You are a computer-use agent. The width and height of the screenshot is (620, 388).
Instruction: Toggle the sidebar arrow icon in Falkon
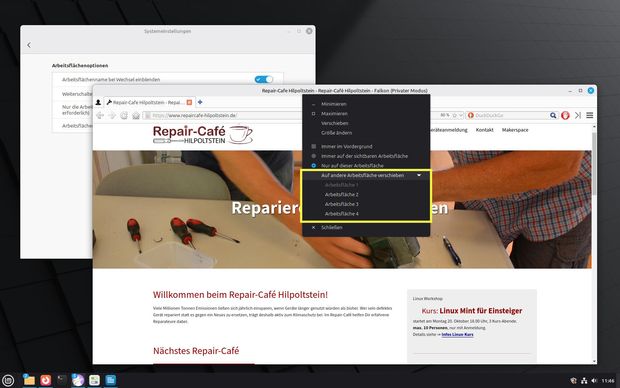(x=578, y=115)
